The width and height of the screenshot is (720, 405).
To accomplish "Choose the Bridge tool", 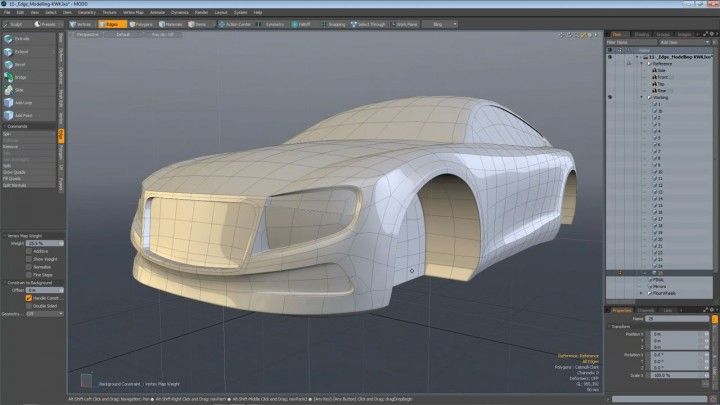I will click(22, 76).
